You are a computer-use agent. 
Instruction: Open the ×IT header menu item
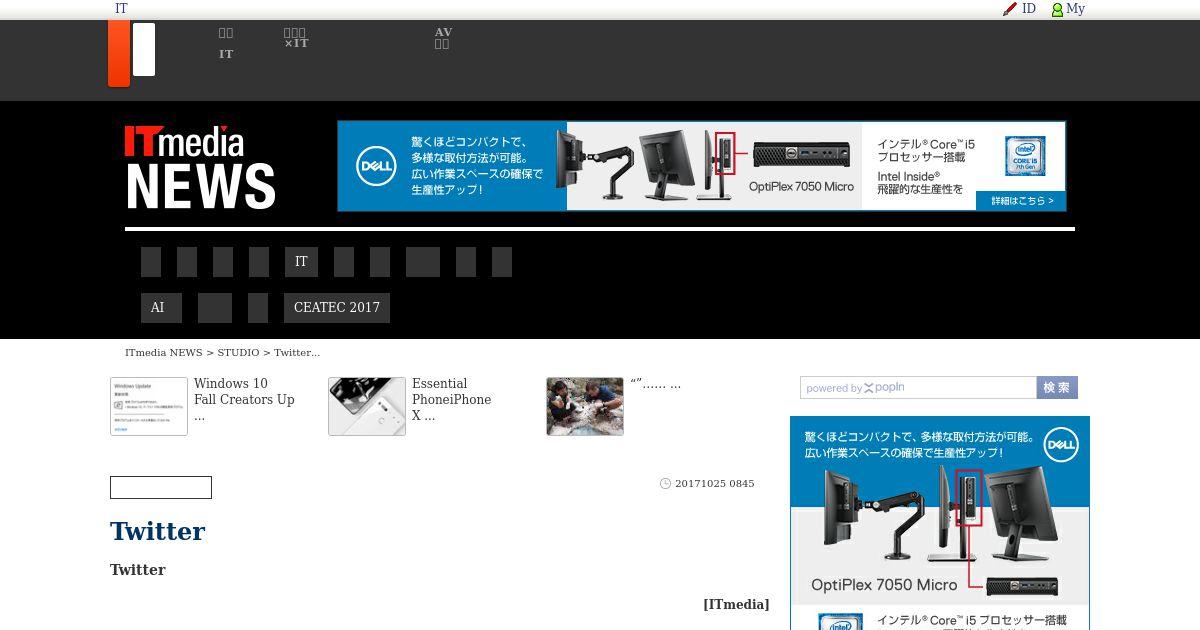296,39
